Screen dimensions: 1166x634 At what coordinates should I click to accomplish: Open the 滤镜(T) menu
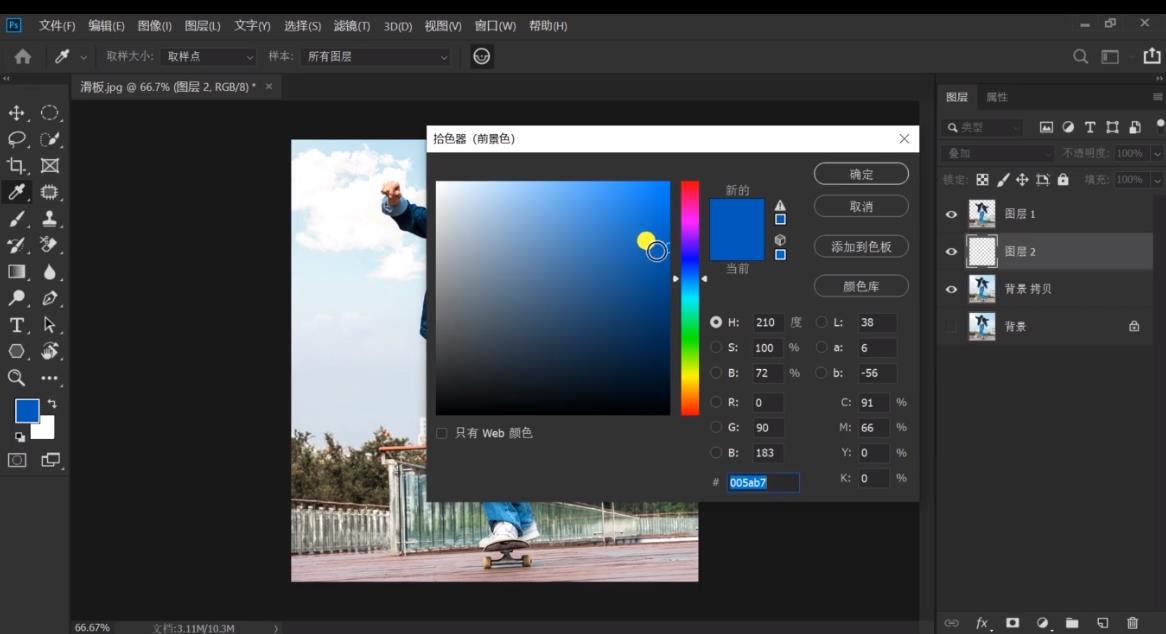pos(351,26)
